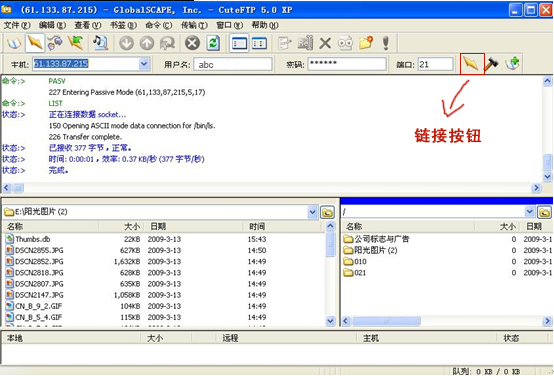Open the 窗口 menu
This screenshot has height=376, width=554.
(x=229, y=25)
